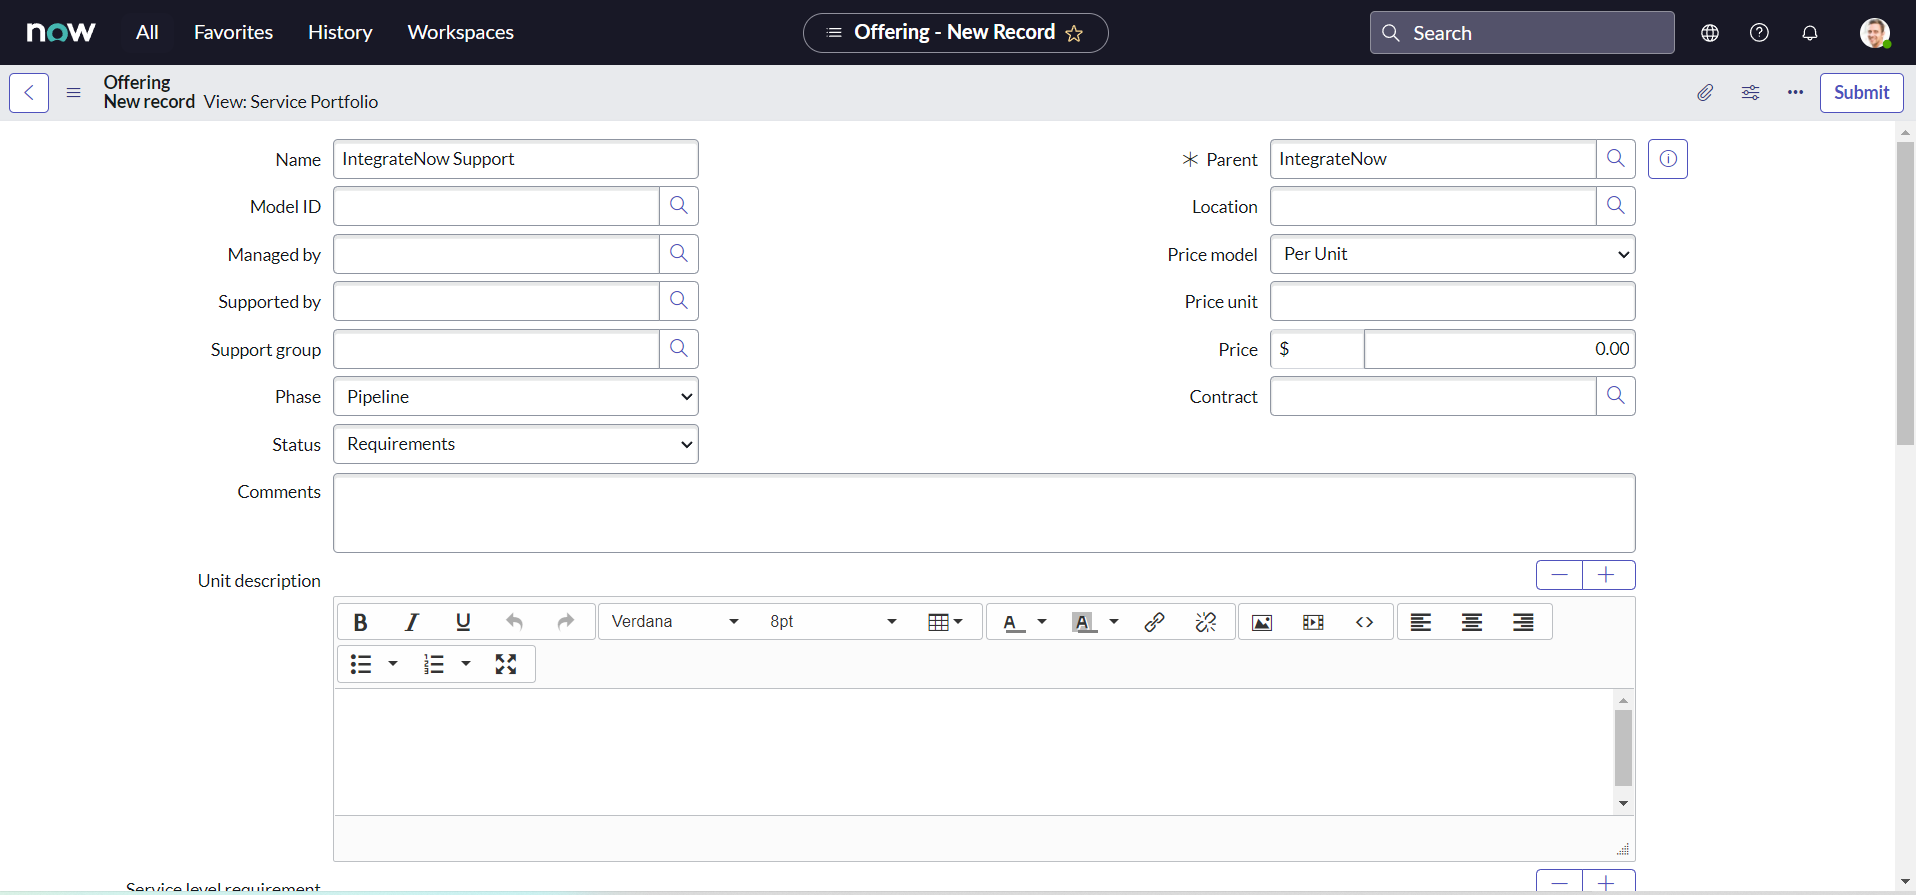The height and width of the screenshot is (895, 1916).
Task: Open personalize form settings icon
Action: (1750, 93)
